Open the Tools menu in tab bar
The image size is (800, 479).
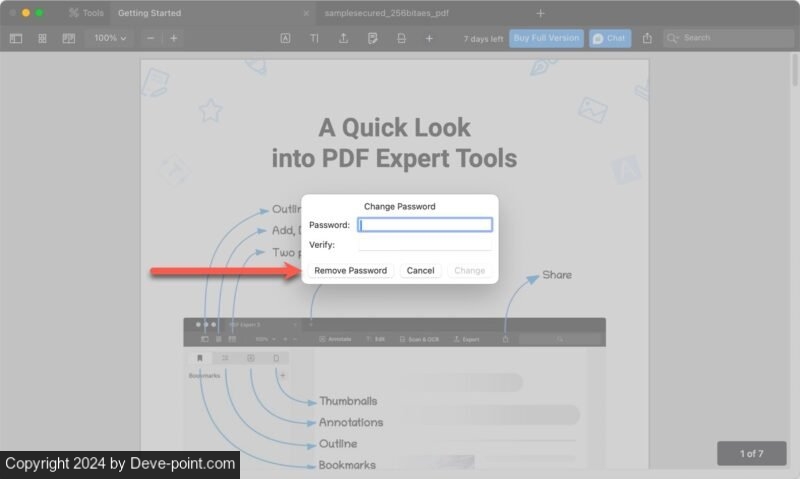pos(86,13)
